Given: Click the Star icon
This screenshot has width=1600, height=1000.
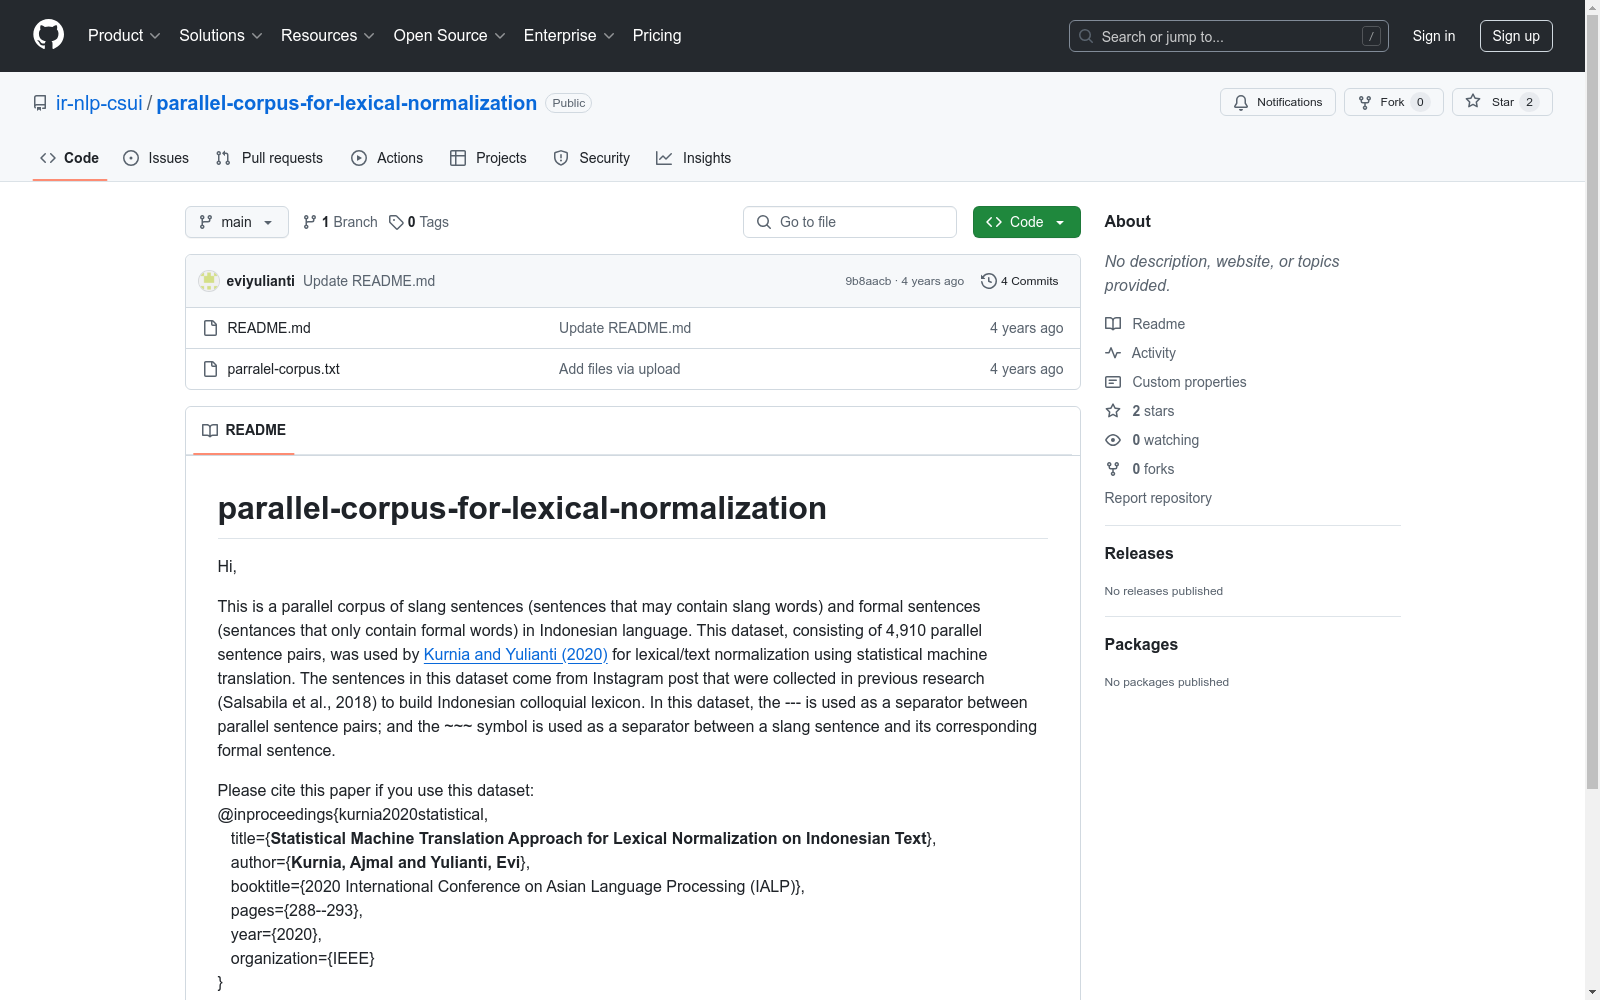Looking at the screenshot, I should [x=1473, y=101].
